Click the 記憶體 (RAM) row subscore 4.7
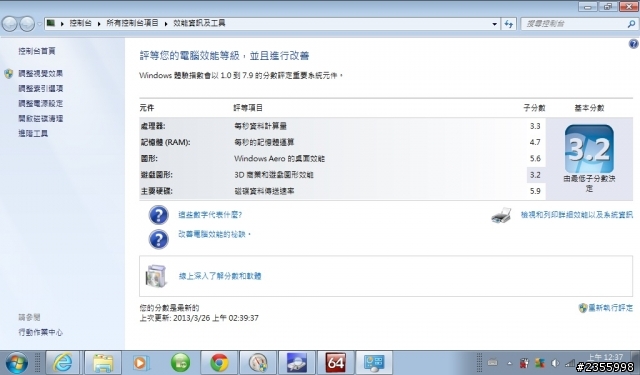The width and height of the screenshot is (640, 375). (535, 142)
